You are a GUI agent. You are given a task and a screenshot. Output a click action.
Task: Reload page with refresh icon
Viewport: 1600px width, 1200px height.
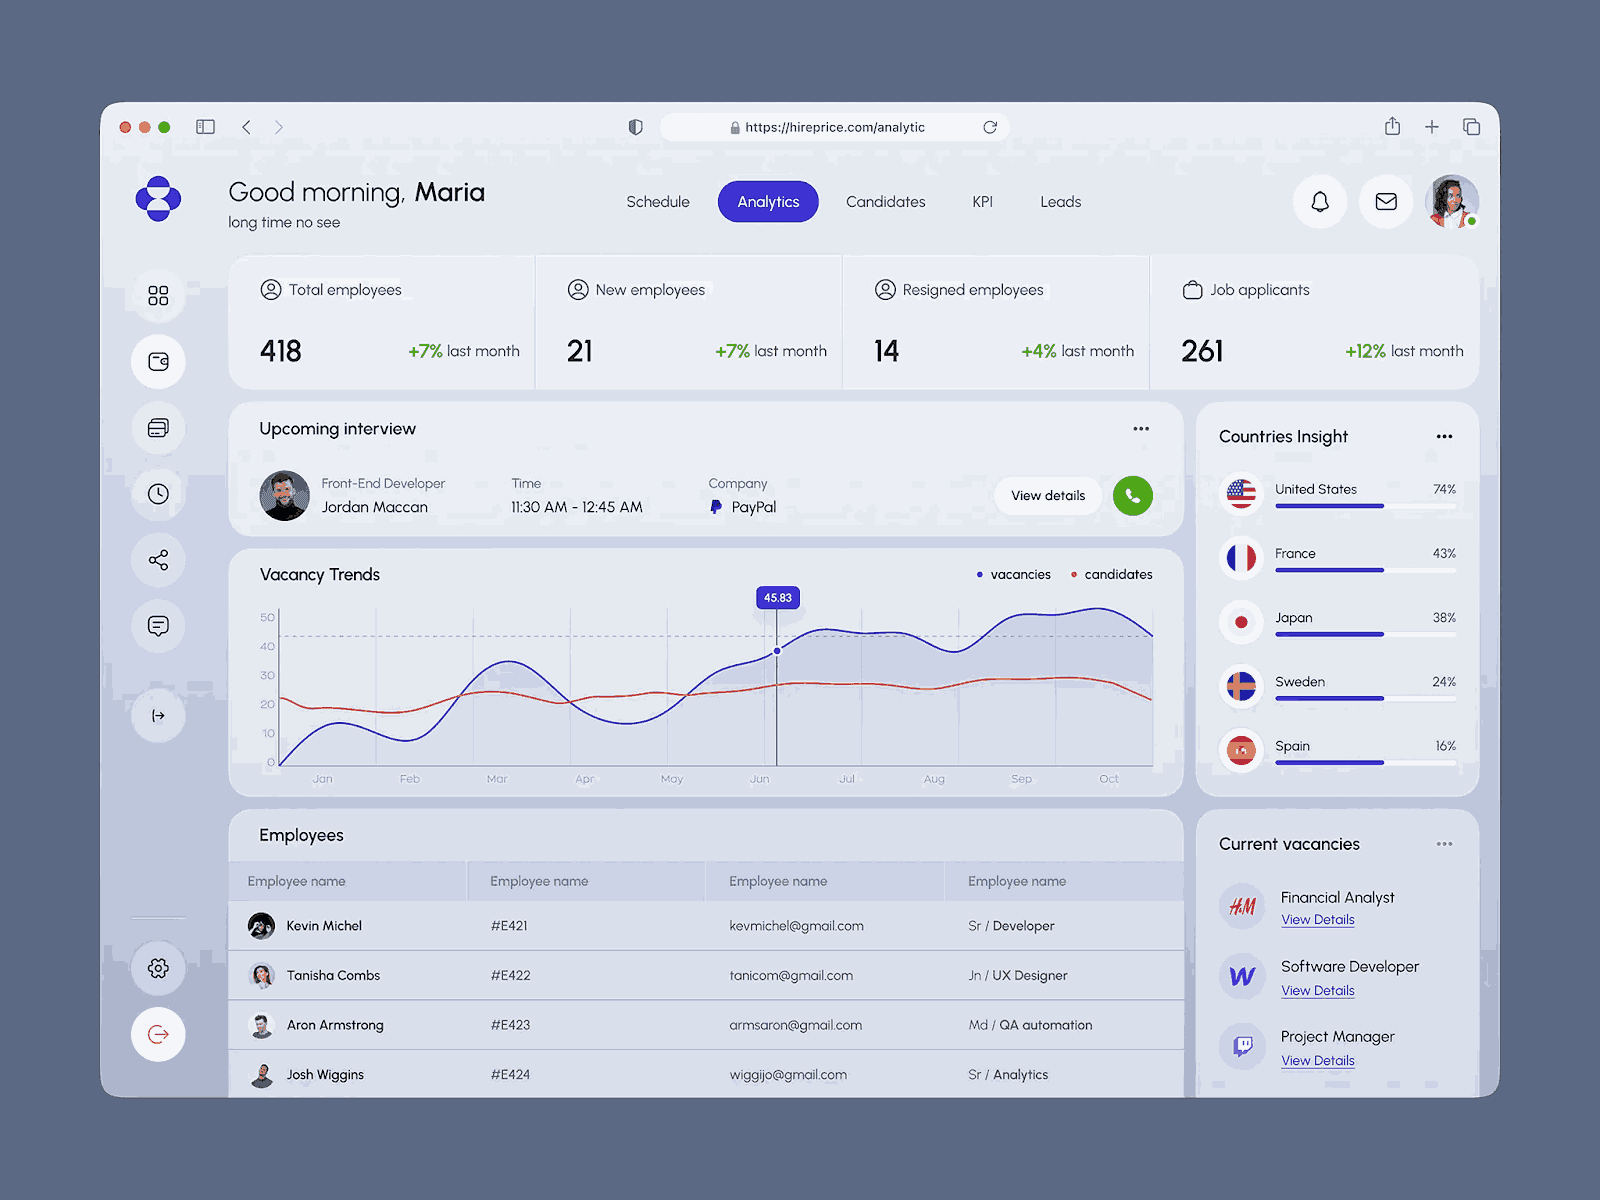pyautogui.click(x=990, y=127)
